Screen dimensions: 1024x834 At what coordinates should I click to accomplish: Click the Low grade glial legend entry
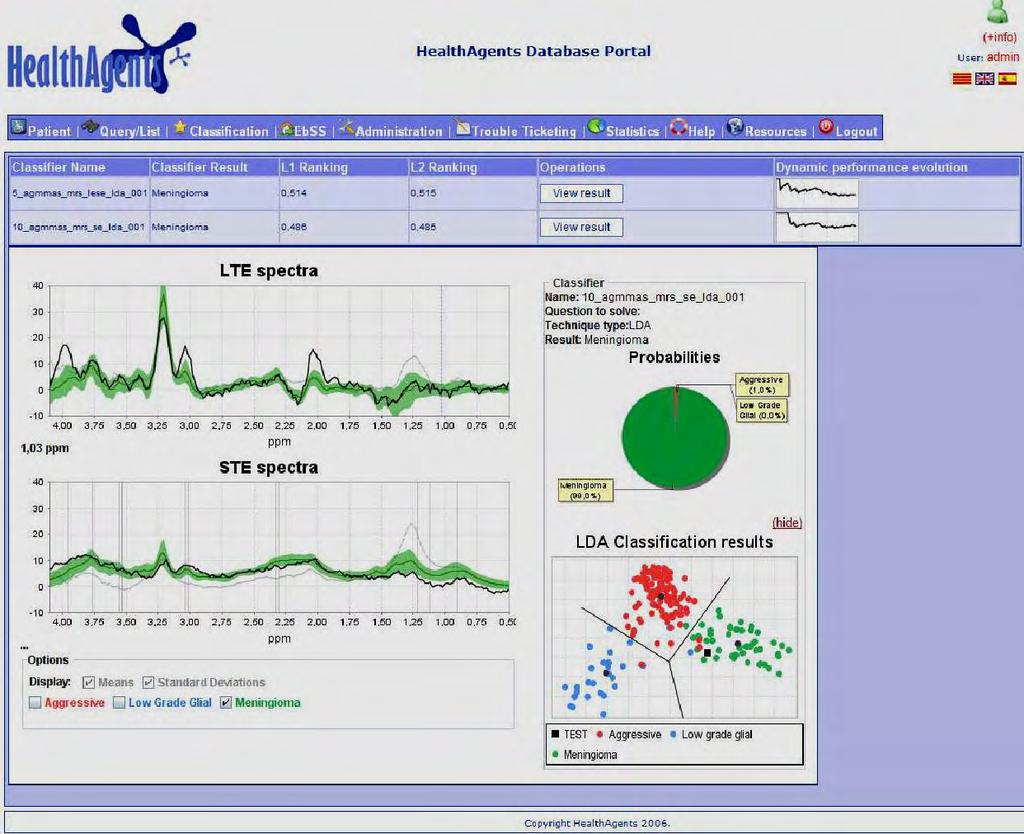711,735
